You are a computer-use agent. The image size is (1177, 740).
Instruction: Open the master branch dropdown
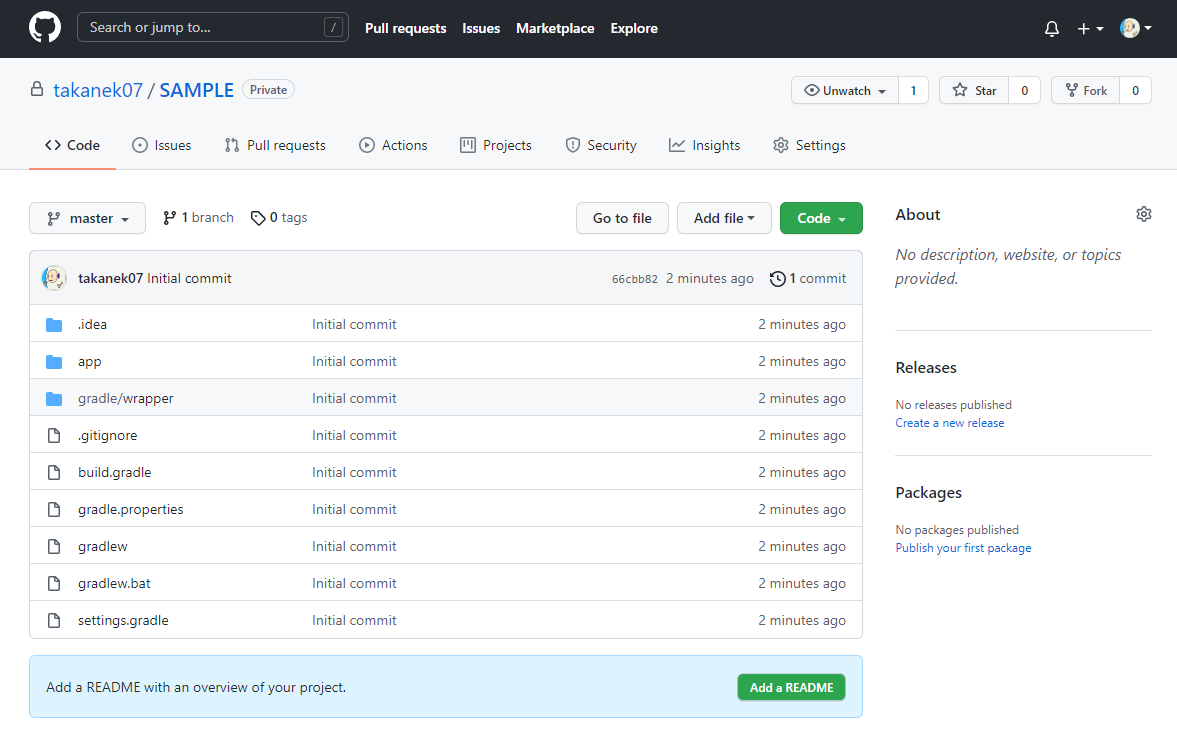coord(87,217)
